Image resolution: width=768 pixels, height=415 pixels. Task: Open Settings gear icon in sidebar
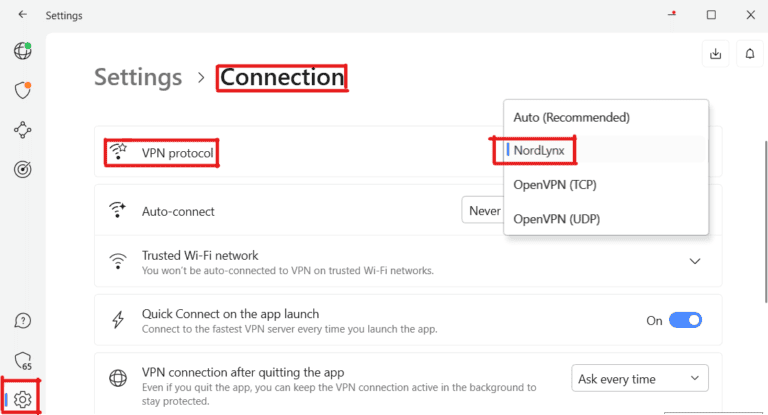coord(22,399)
